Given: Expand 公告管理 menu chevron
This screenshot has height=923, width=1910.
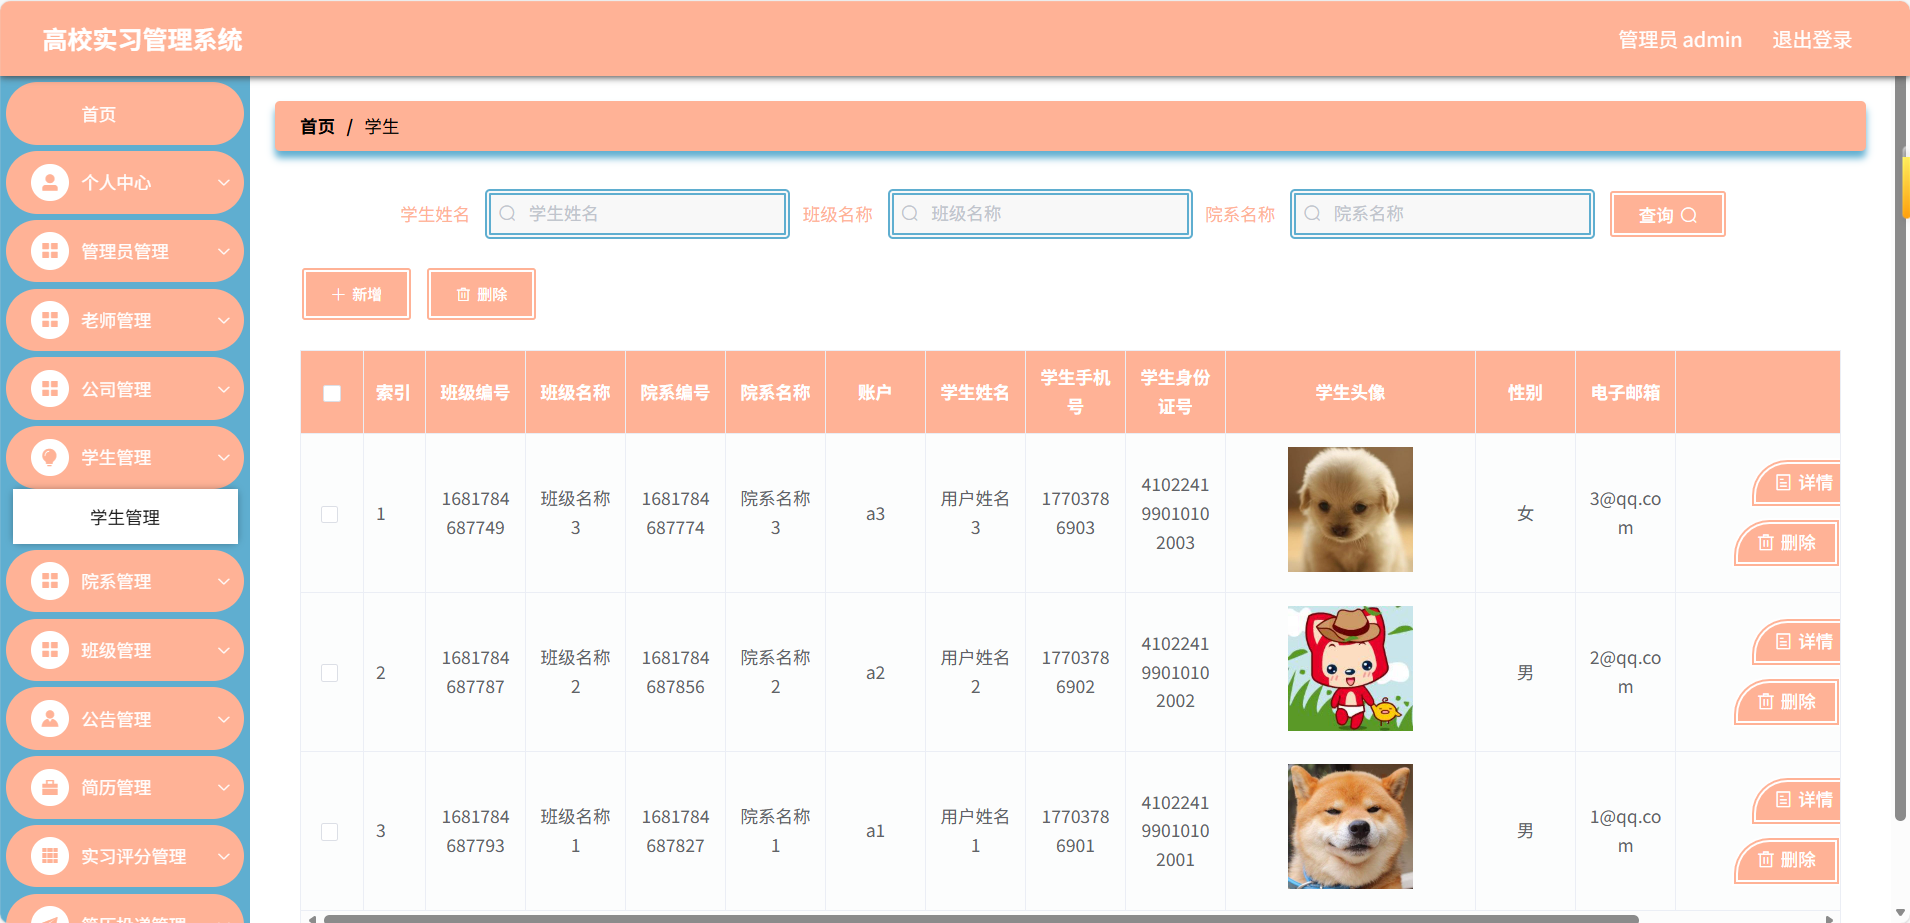Looking at the screenshot, I should [x=224, y=719].
